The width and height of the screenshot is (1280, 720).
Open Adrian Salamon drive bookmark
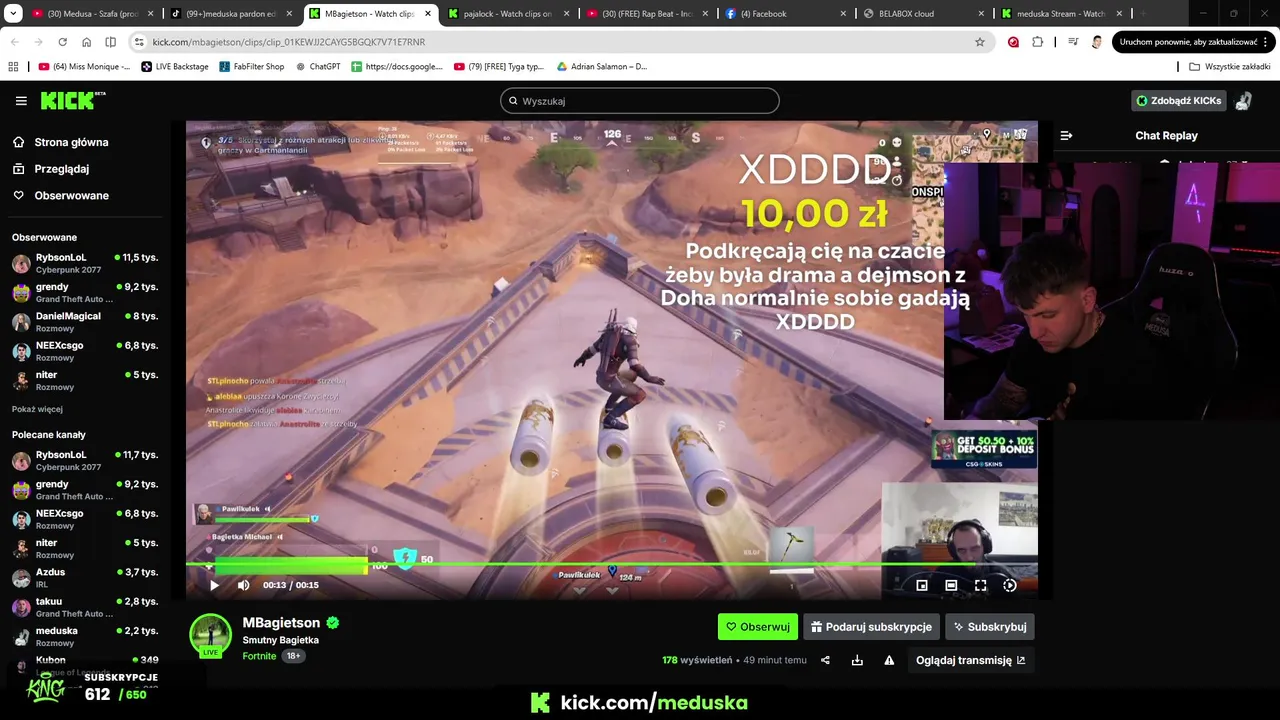point(602,66)
